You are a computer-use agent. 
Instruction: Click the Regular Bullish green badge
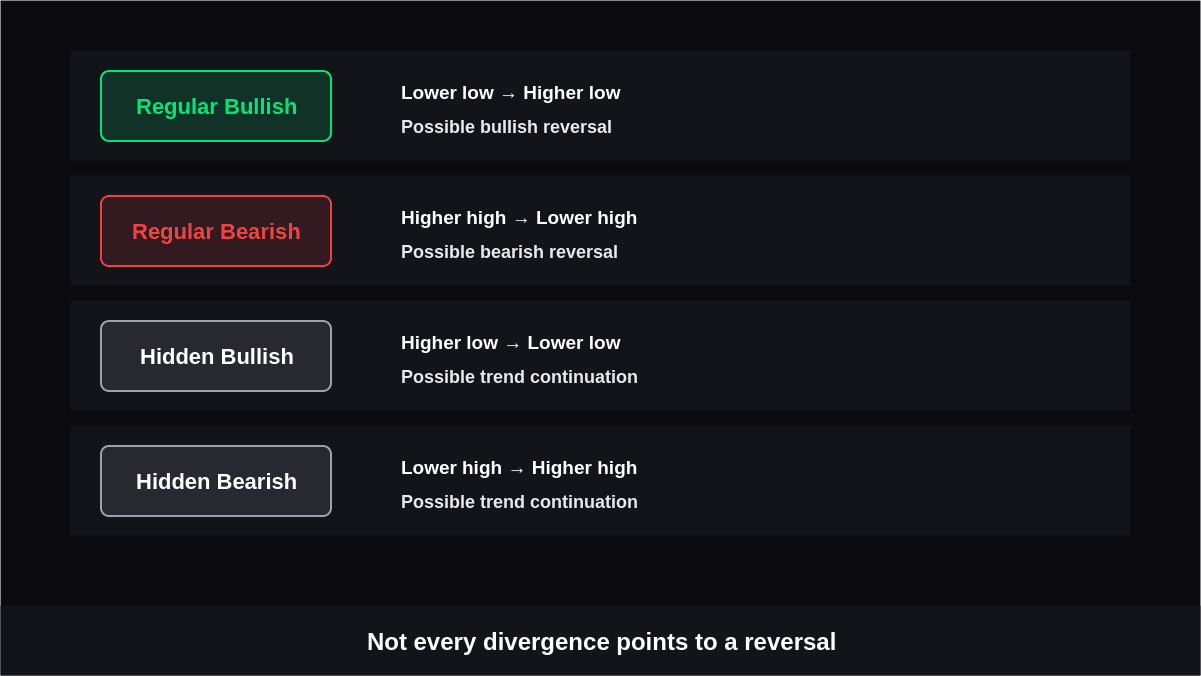(216, 106)
